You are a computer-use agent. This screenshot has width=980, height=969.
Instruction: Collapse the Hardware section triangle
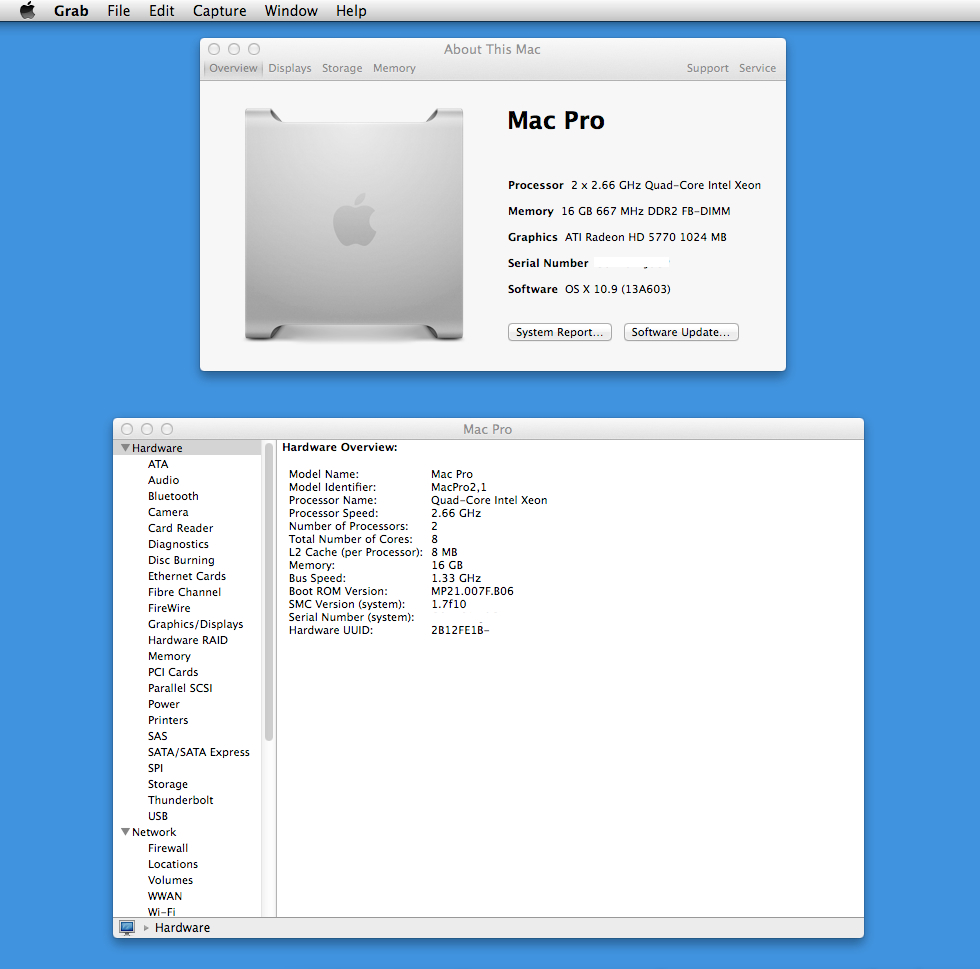[125, 448]
